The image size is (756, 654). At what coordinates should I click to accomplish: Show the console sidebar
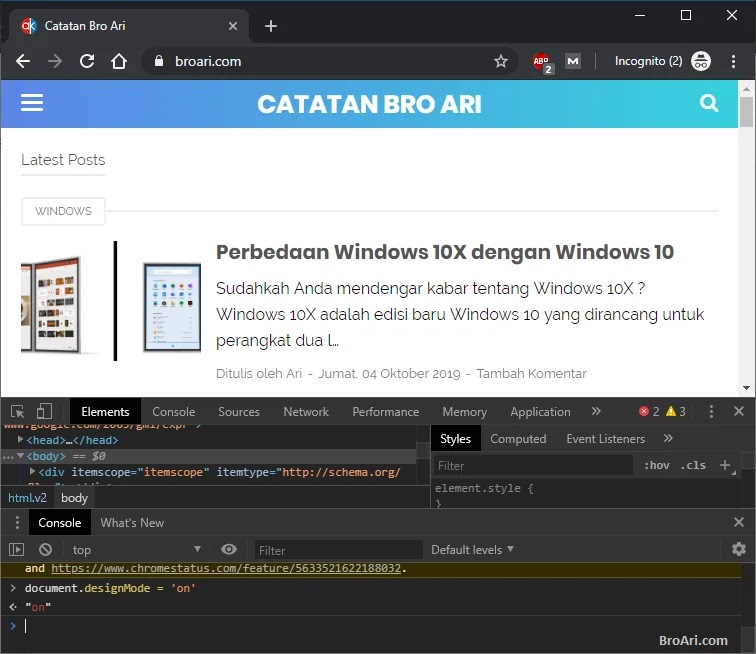[16, 549]
